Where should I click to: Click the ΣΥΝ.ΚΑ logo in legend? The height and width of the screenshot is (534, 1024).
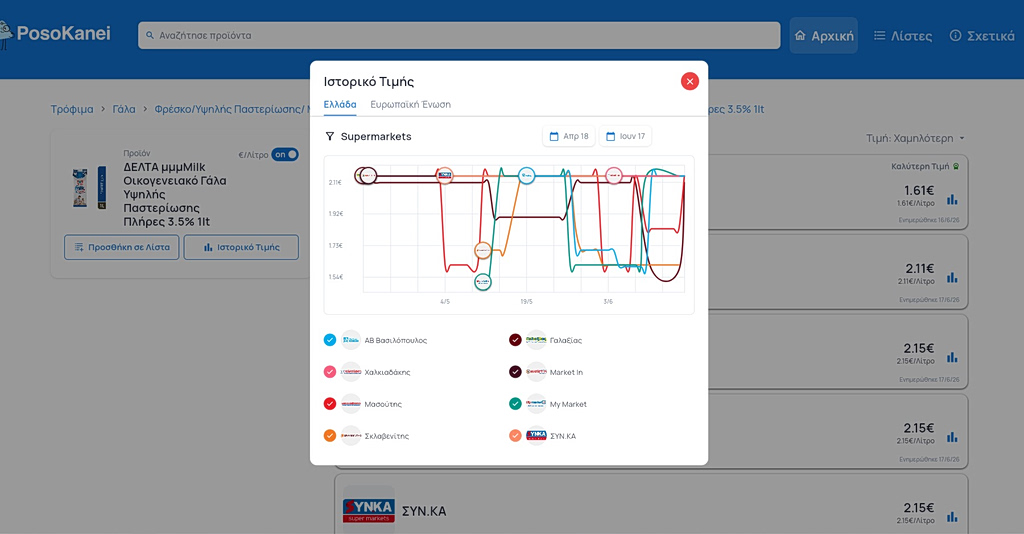pyautogui.click(x=536, y=436)
